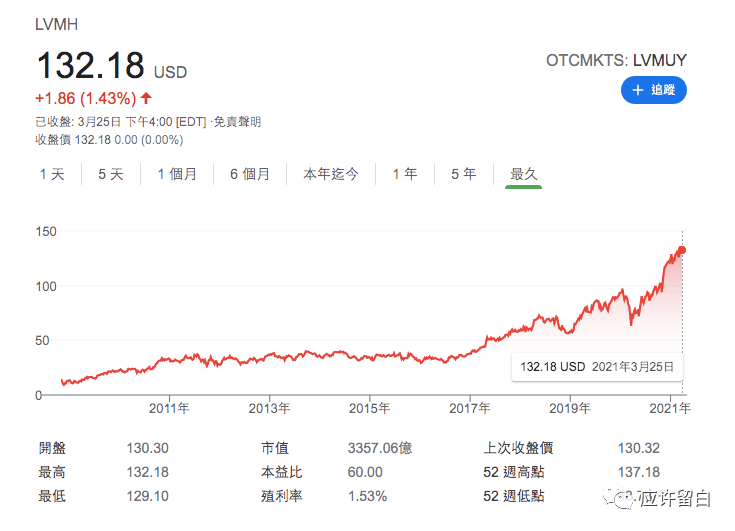Image resolution: width=735 pixels, height=531 pixels.
Task: Click the 市值 market cap value
Action: [367, 448]
